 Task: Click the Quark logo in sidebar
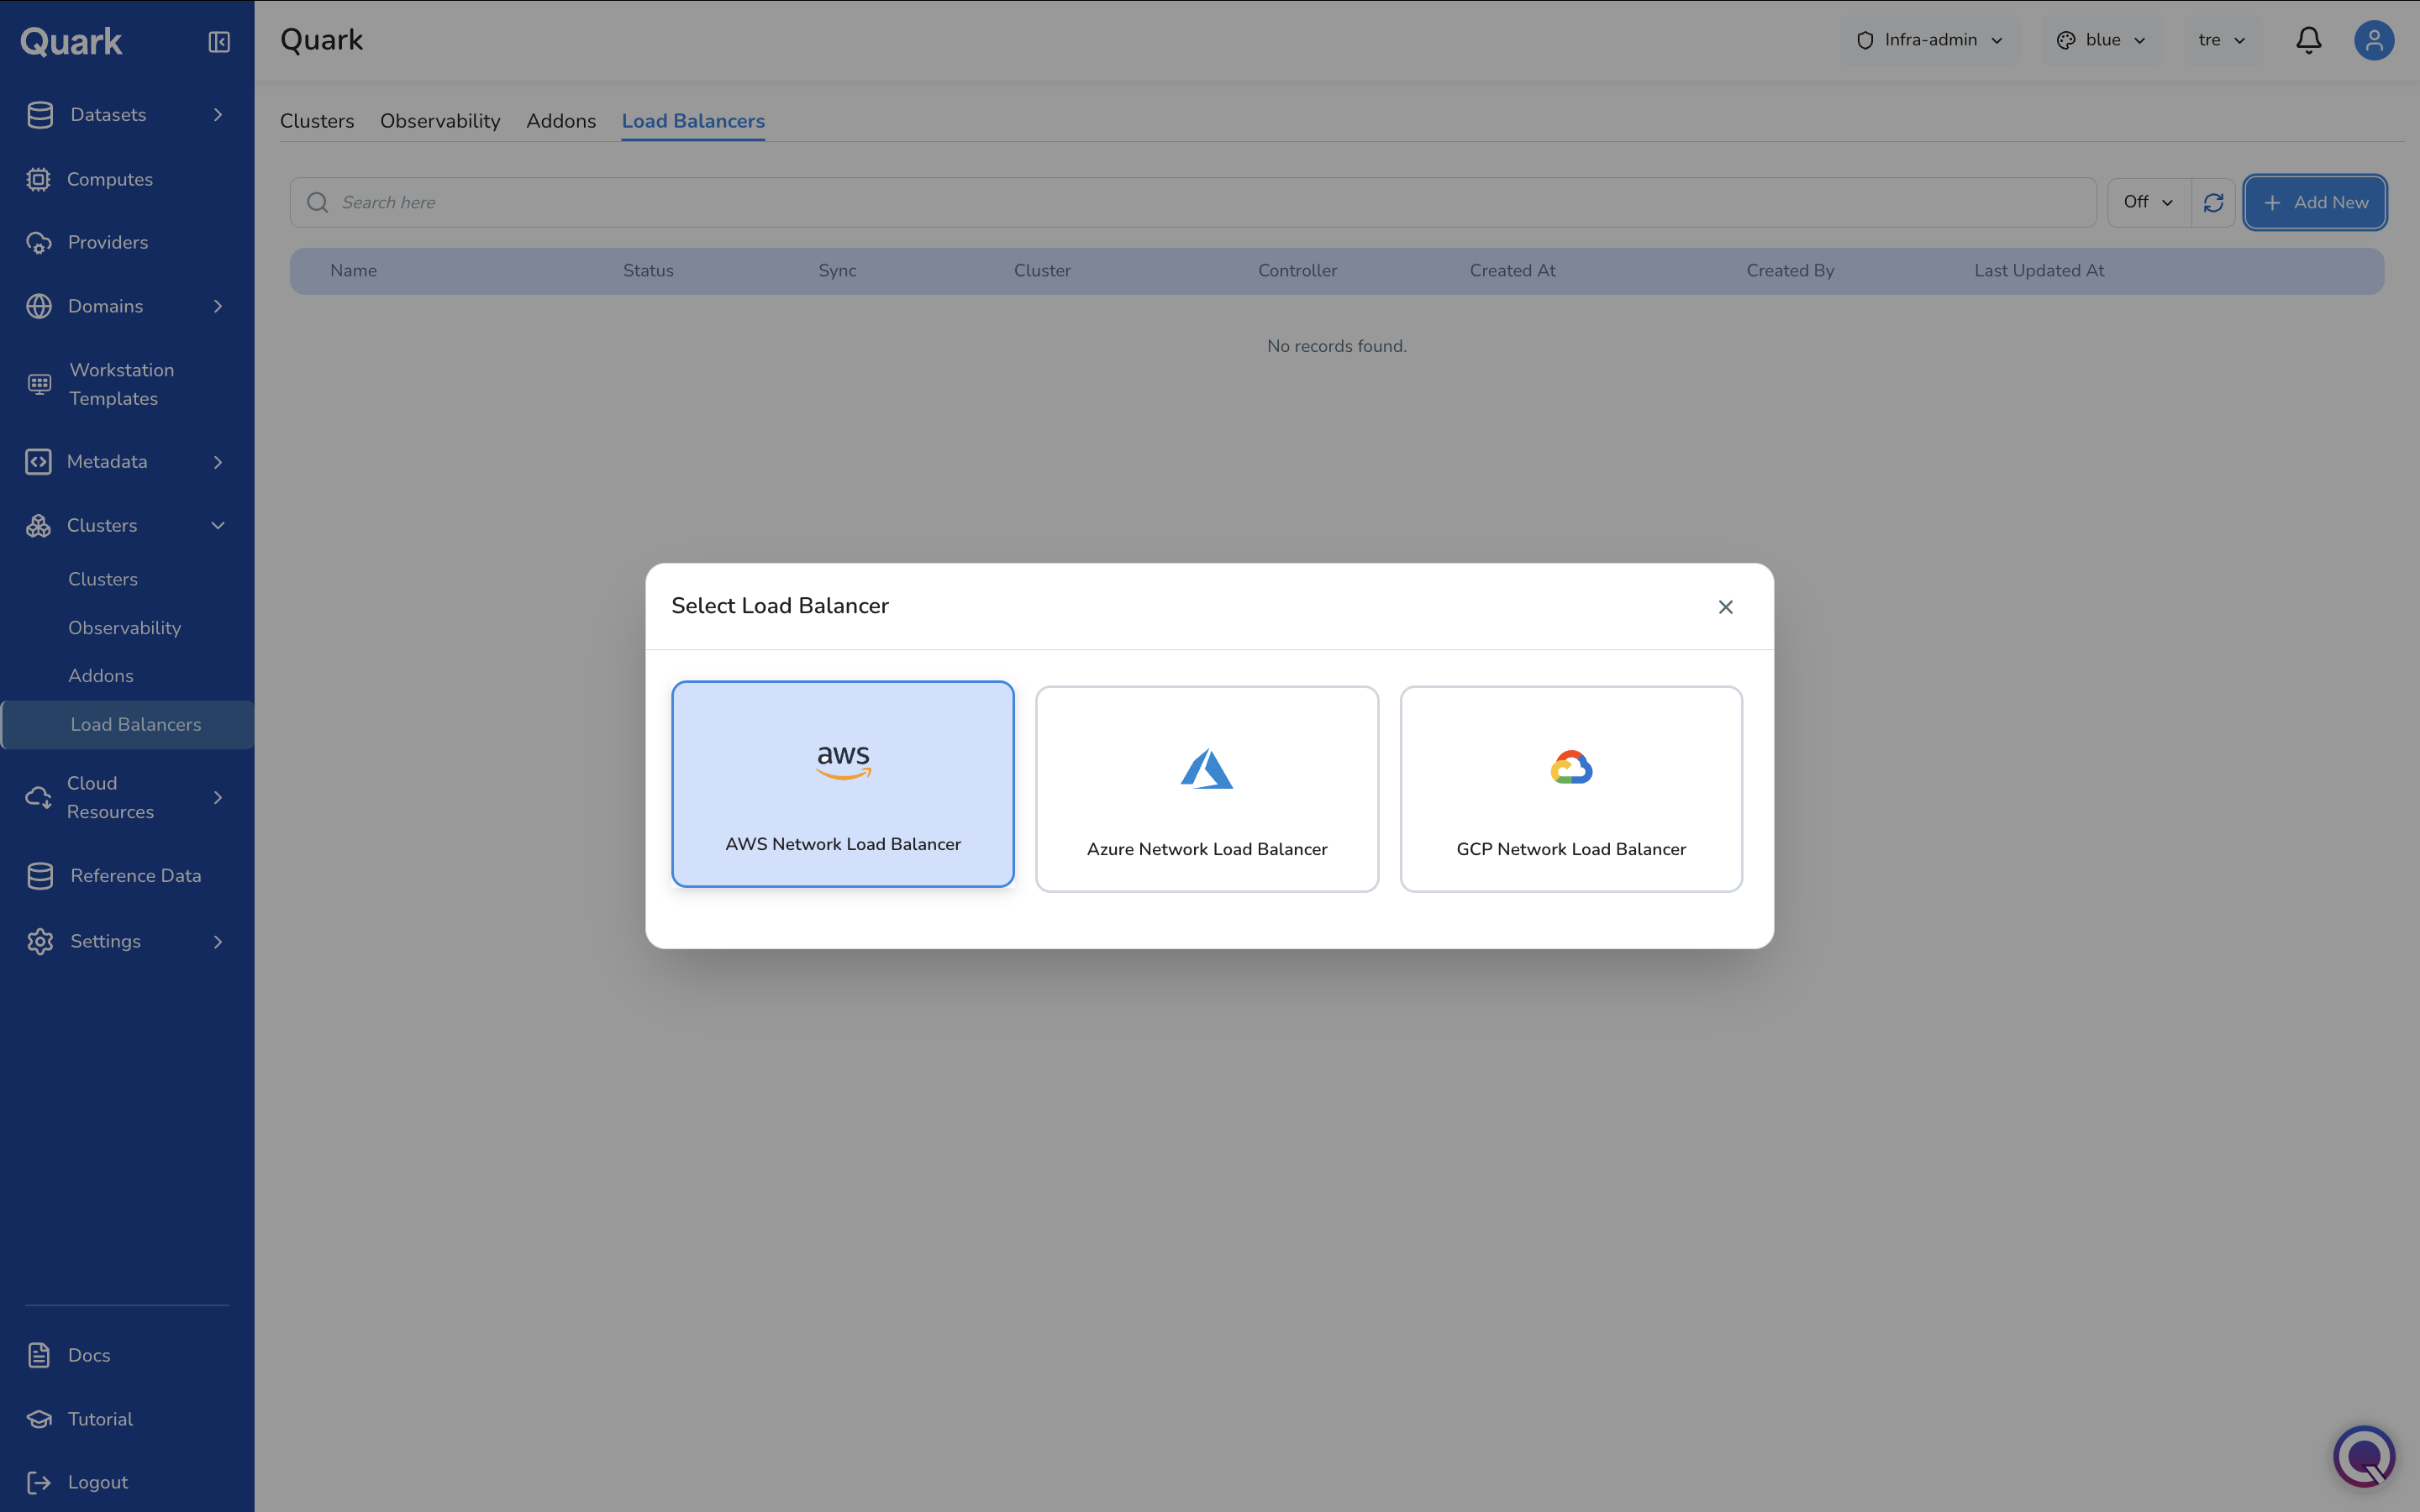71,42
